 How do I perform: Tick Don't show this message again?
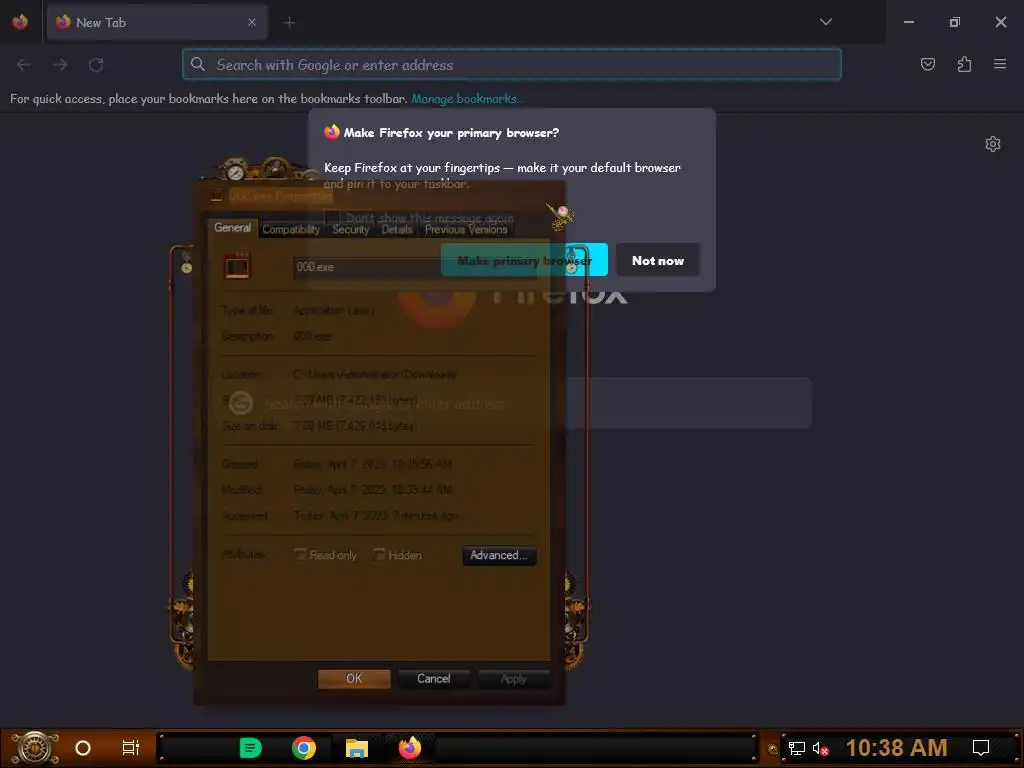click(x=332, y=217)
